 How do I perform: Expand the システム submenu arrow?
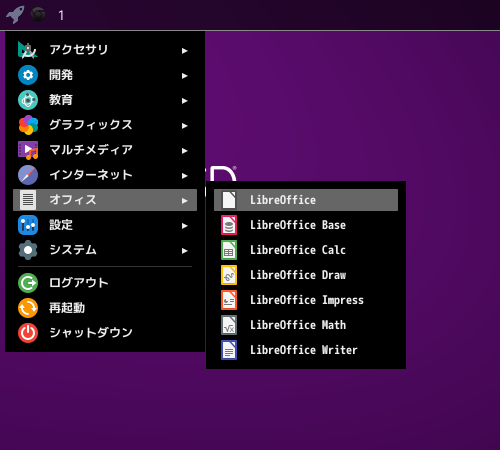(184, 251)
